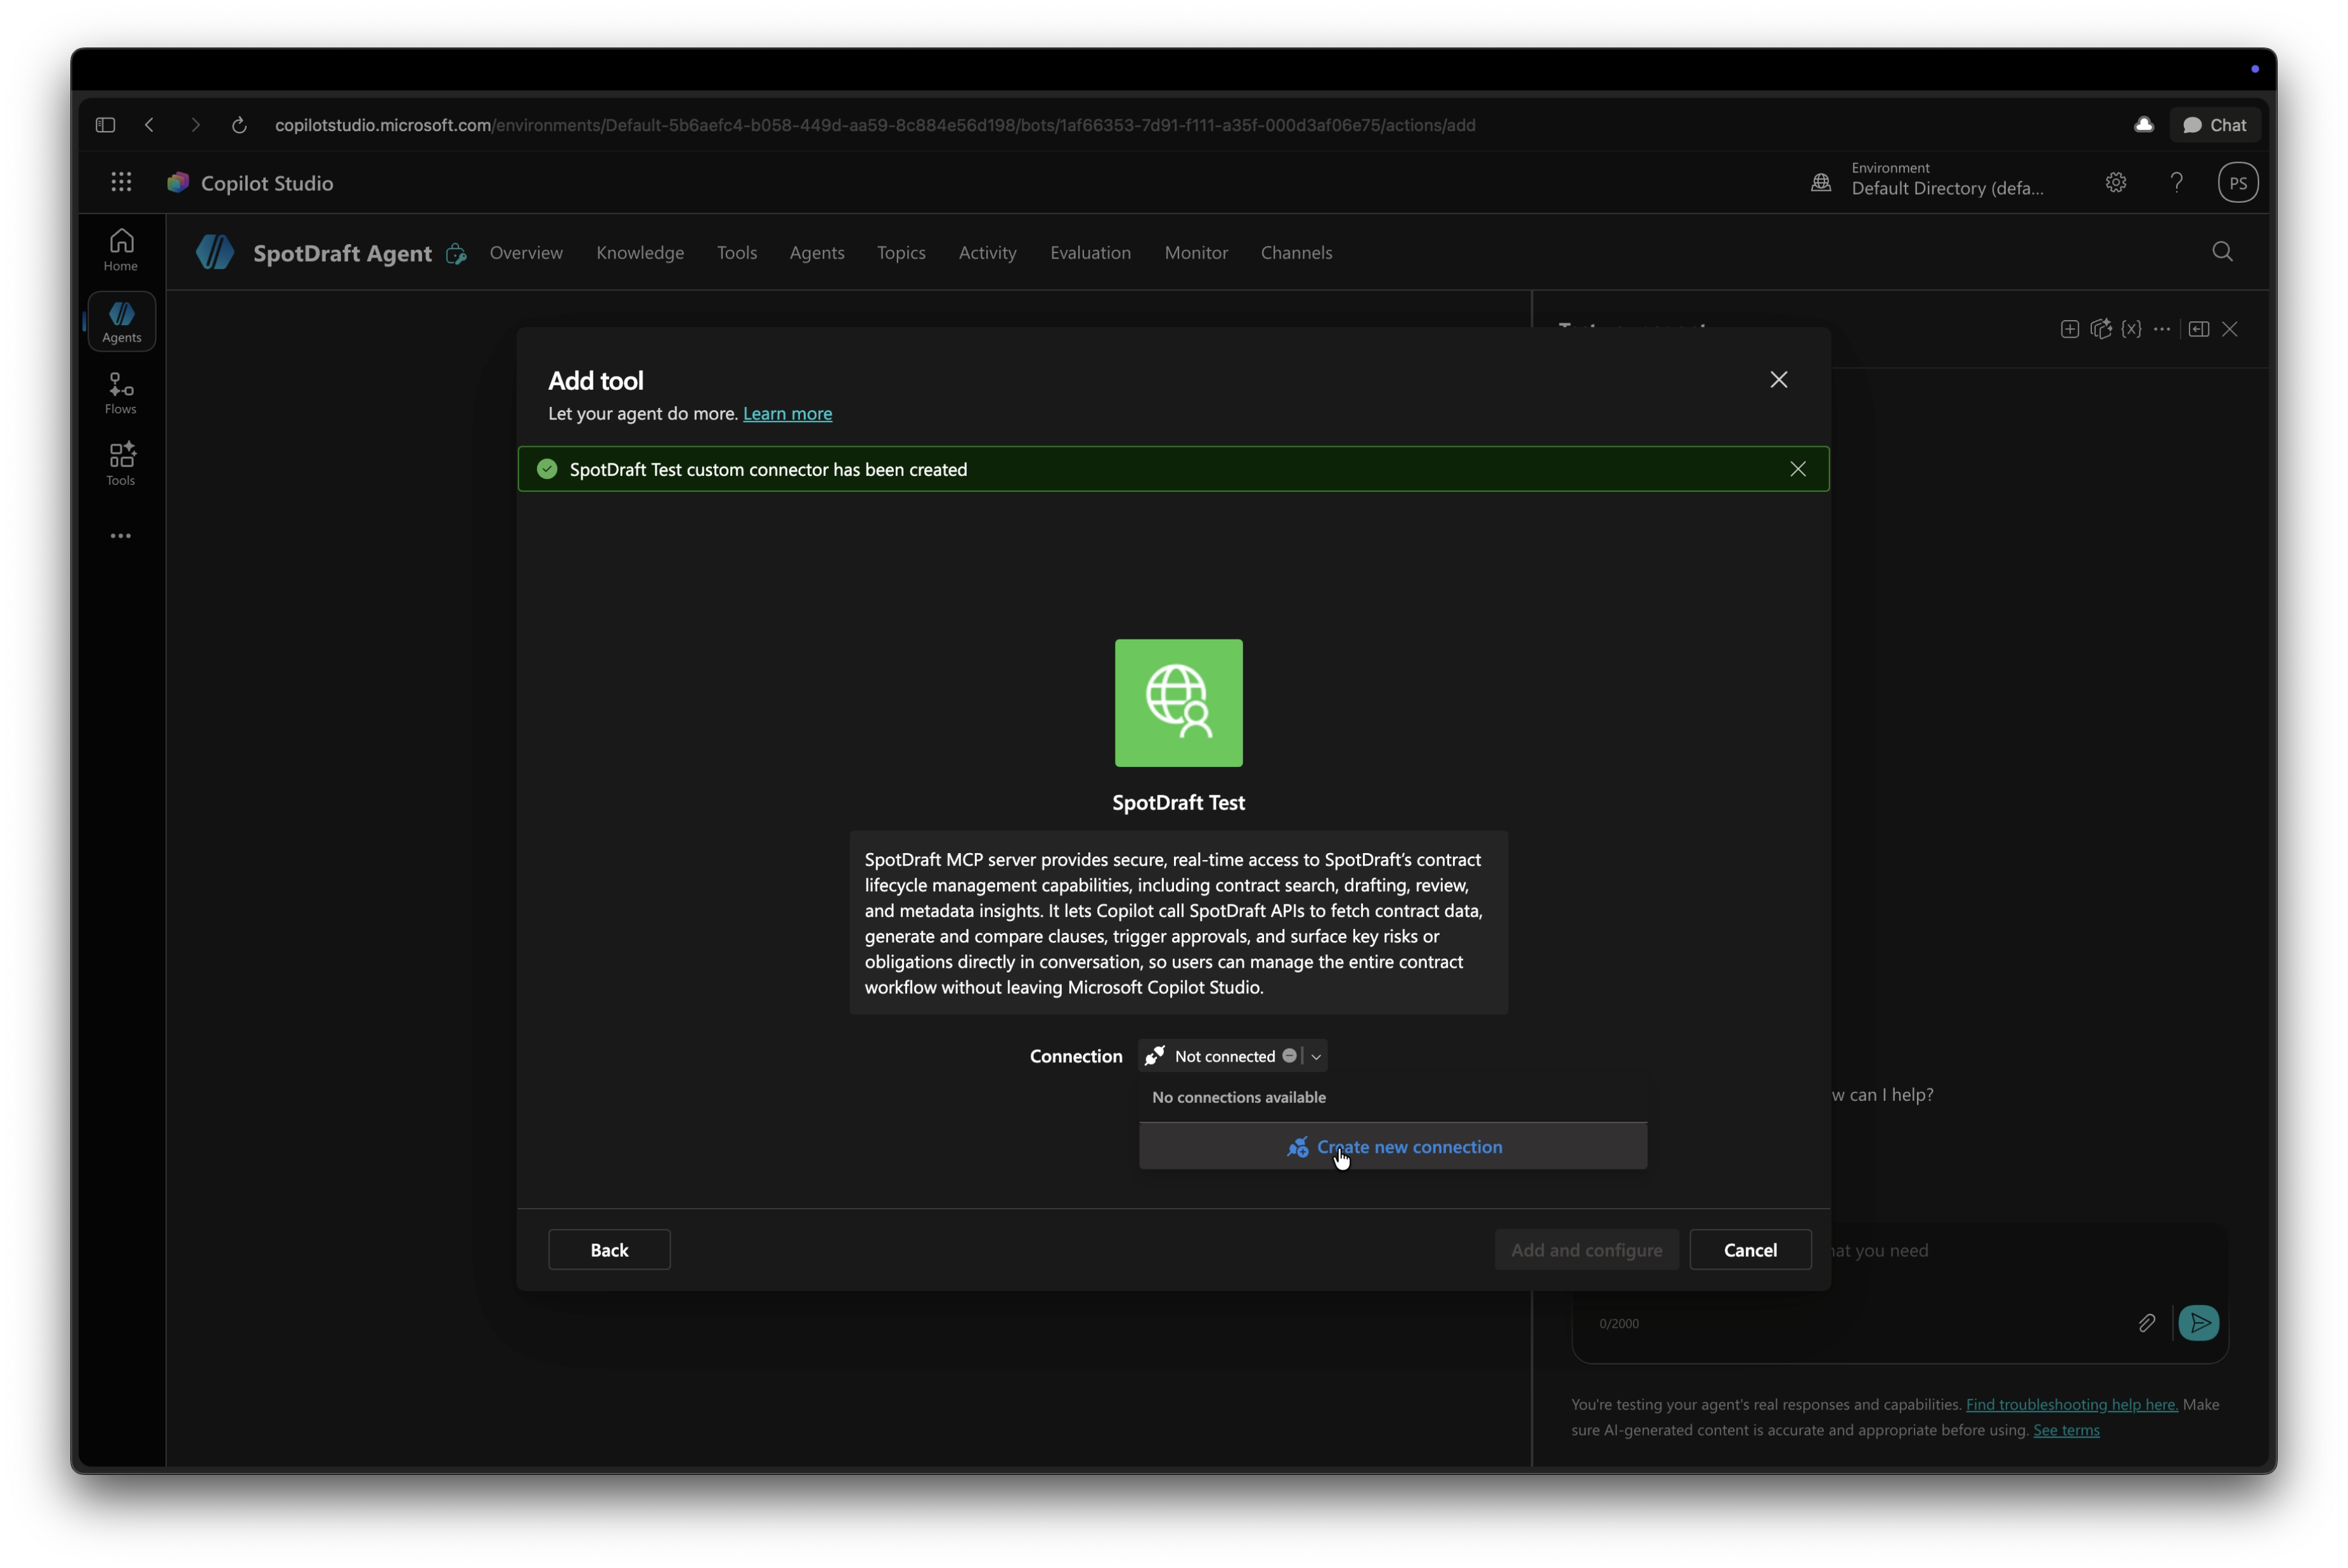Switch to the Channels tab
This screenshot has height=1568, width=2348.
click(x=1296, y=253)
